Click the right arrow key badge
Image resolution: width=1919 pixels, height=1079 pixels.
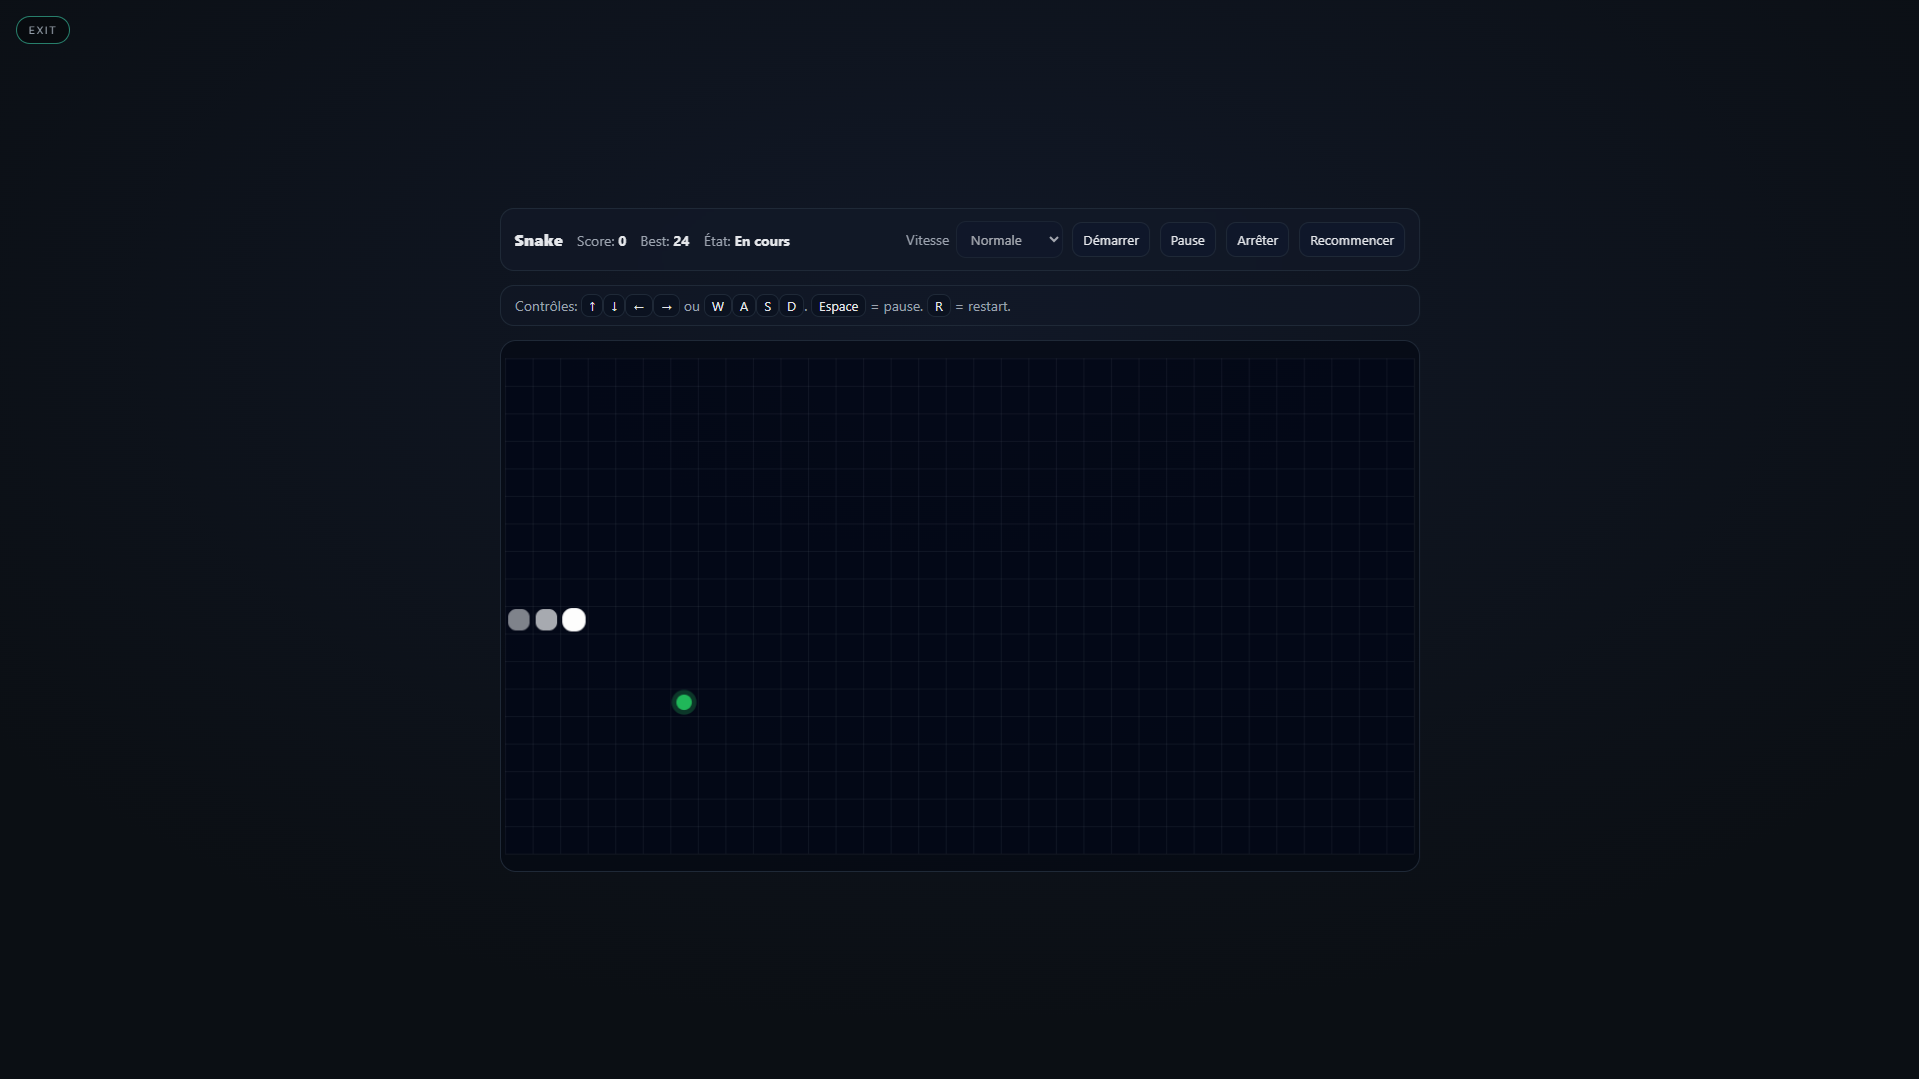(665, 306)
